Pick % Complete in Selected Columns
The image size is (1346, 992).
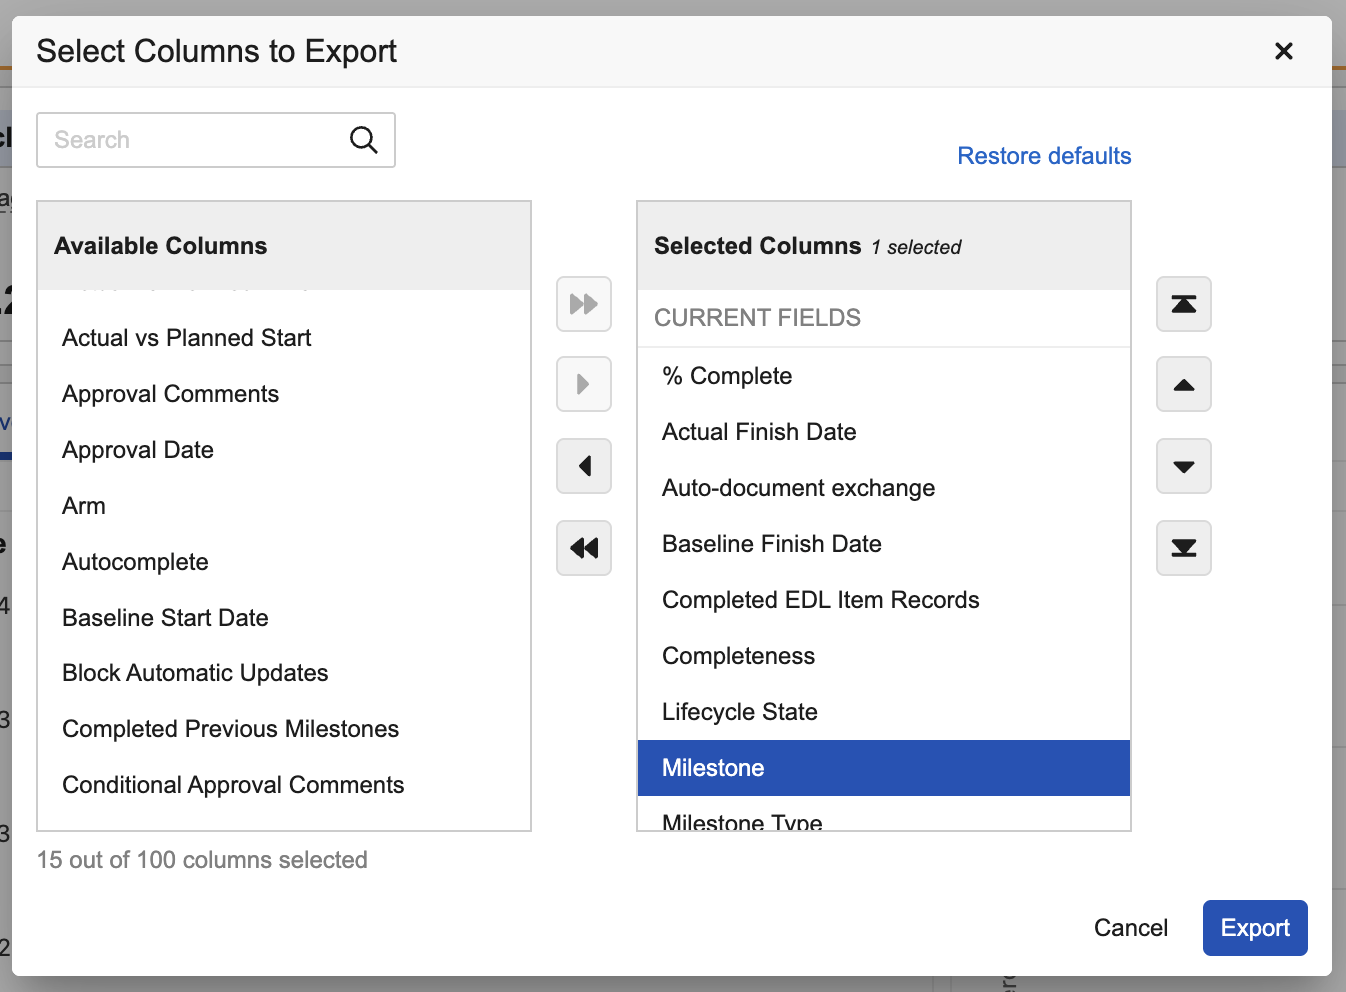point(727,376)
